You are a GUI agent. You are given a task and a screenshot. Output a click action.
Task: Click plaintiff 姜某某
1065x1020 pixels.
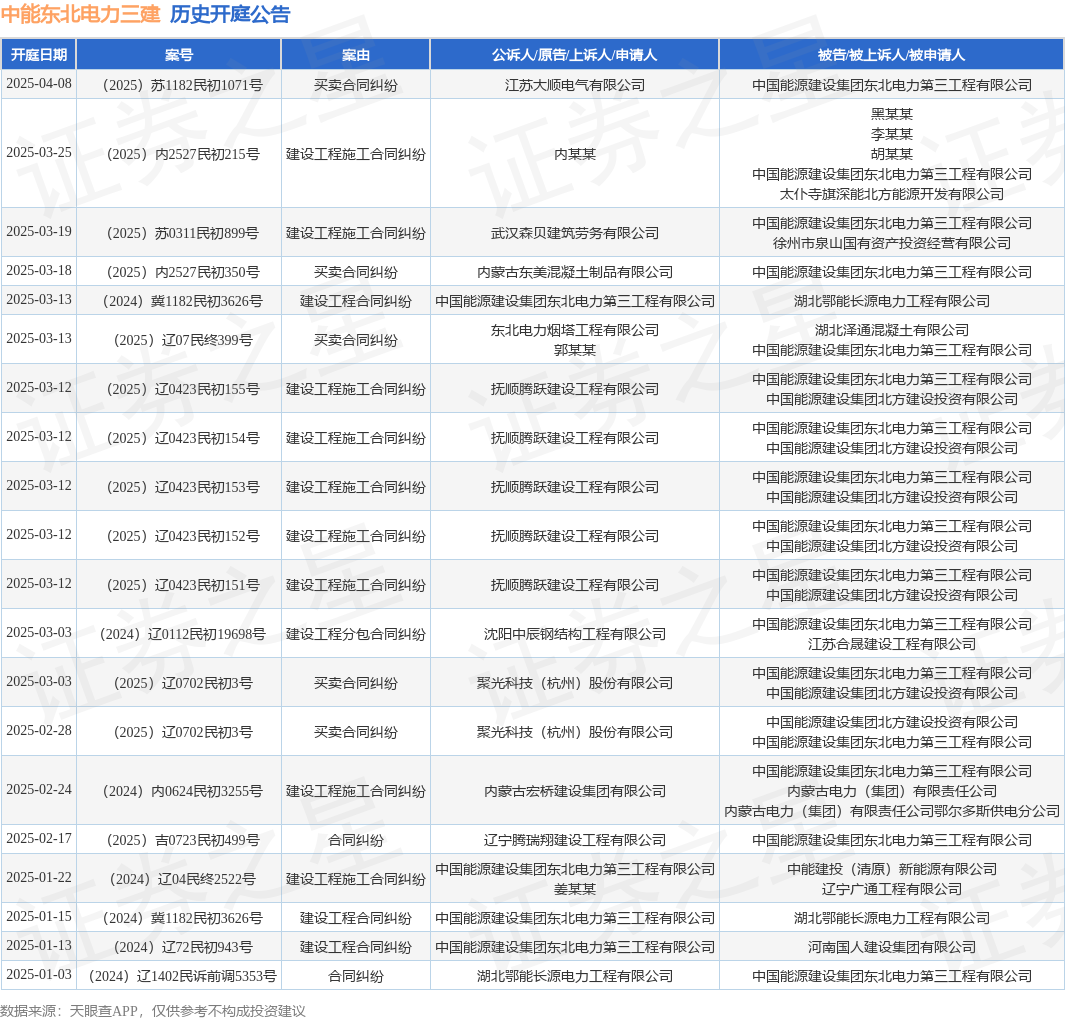click(575, 890)
